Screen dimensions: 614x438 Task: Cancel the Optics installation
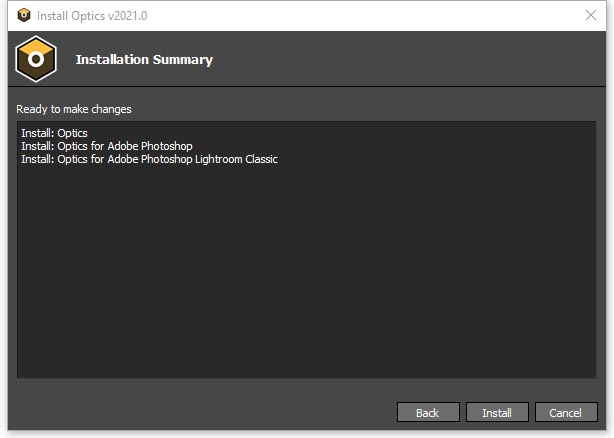566,412
